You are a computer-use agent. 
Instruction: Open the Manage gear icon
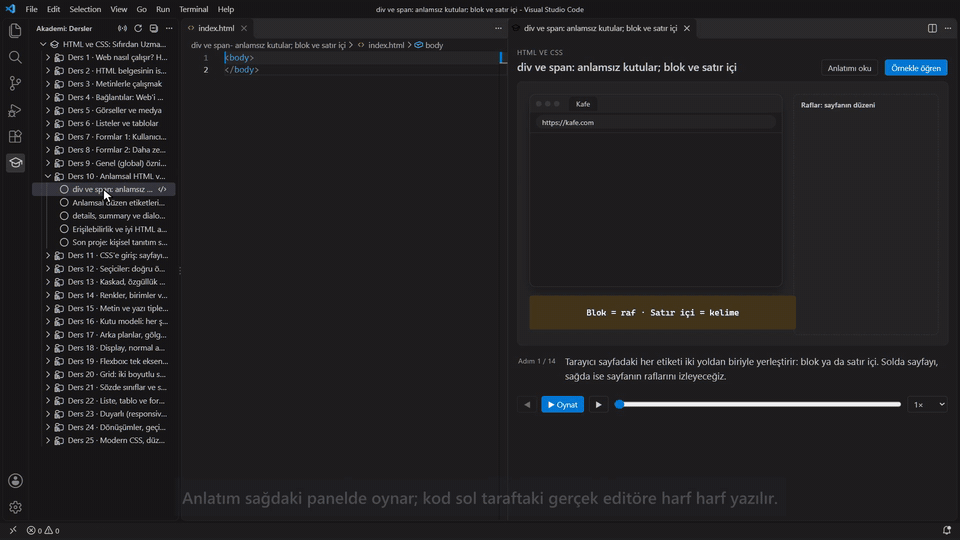tap(15, 508)
